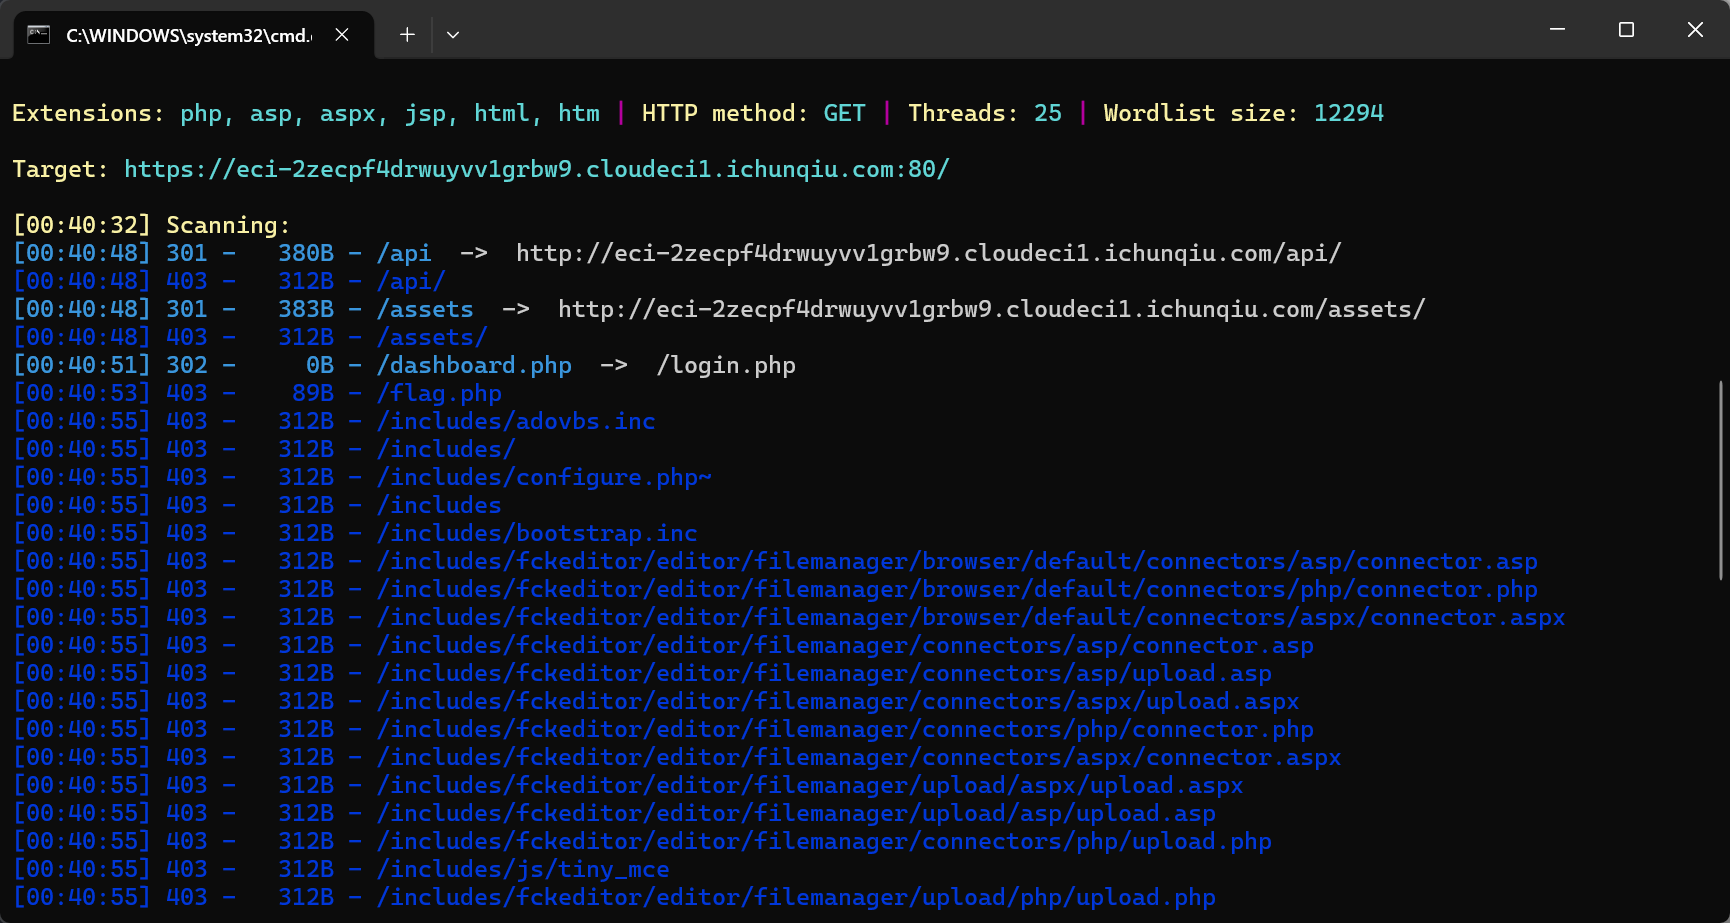Click the Wordlist size value 12294
The height and width of the screenshot is (923, 1730).
(1349, 113)
